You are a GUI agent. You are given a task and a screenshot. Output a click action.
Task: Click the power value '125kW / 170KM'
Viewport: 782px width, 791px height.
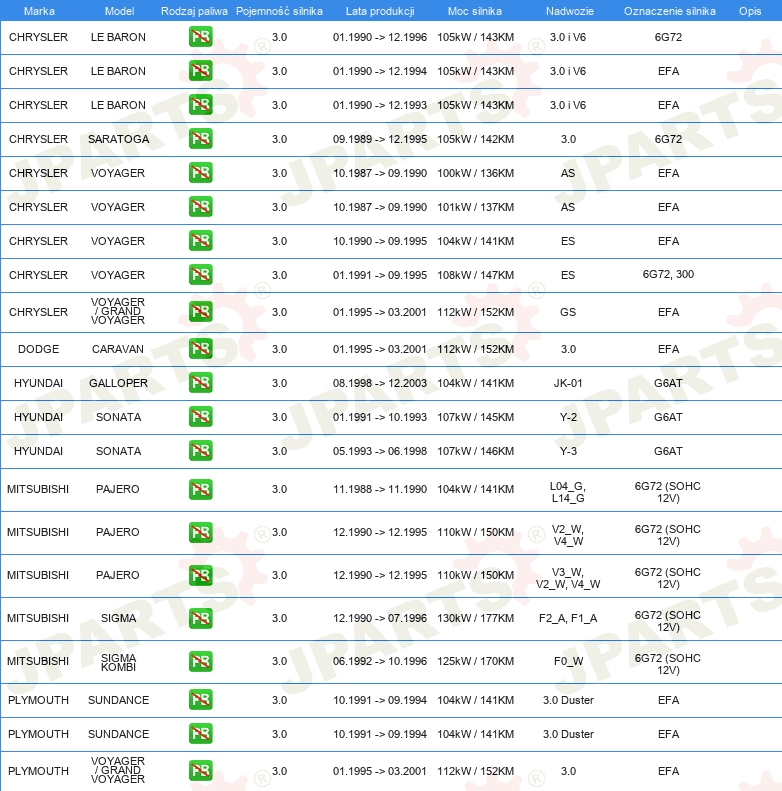[475, 661]
